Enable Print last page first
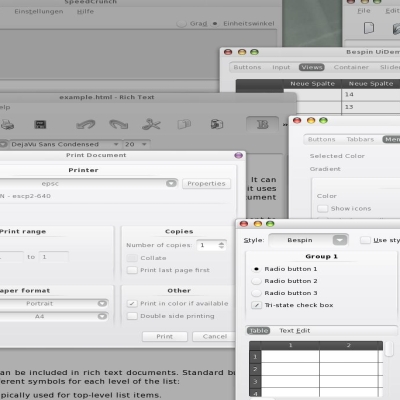Image resolution: width=400 pixels, height=400 pixels. (x=132, y=270)
